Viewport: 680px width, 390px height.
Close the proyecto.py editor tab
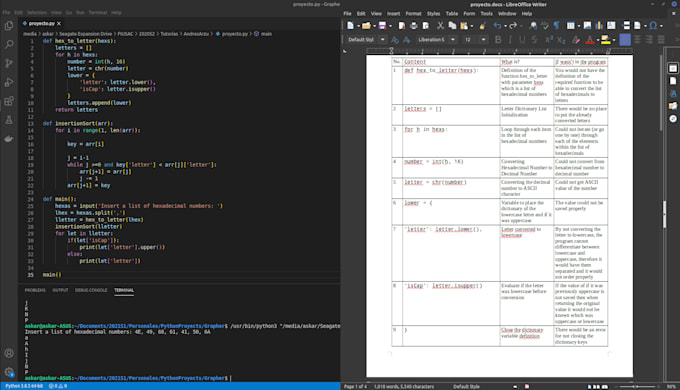tap(59, 23)
